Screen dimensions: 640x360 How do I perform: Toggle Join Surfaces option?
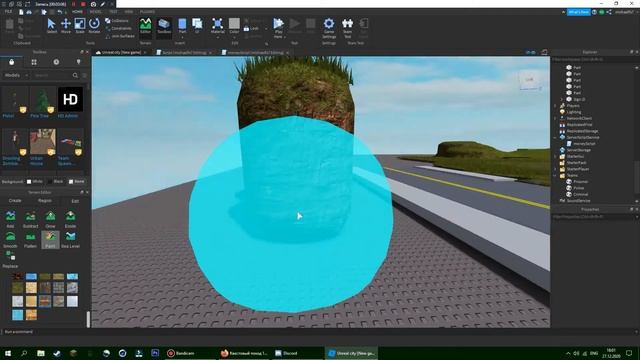(x=120, y=36)
